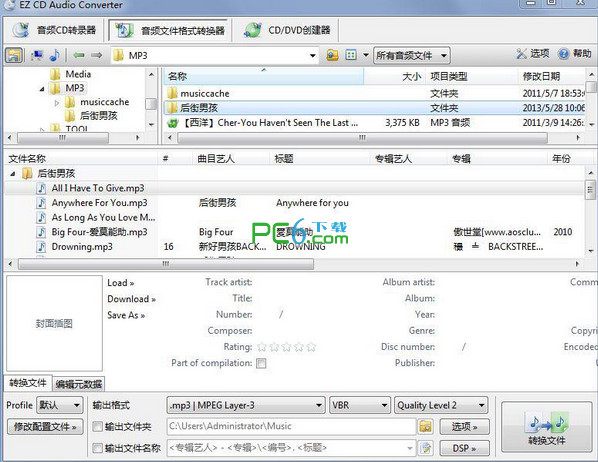Open the Save As » menu

coord(126,316)
